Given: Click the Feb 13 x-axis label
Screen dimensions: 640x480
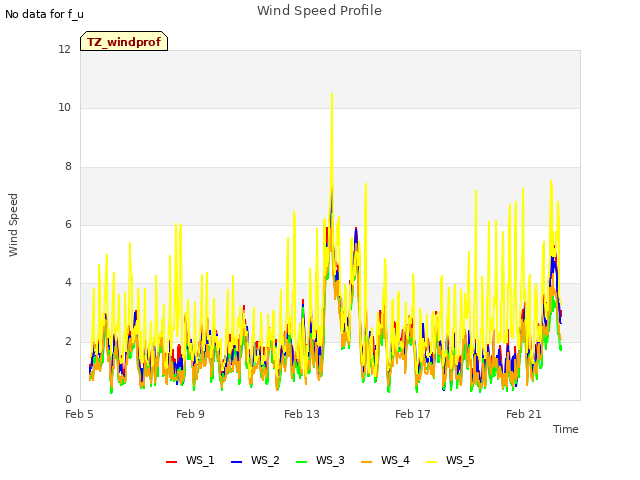Looking at the screenshot, I should (x=302, y=414).
